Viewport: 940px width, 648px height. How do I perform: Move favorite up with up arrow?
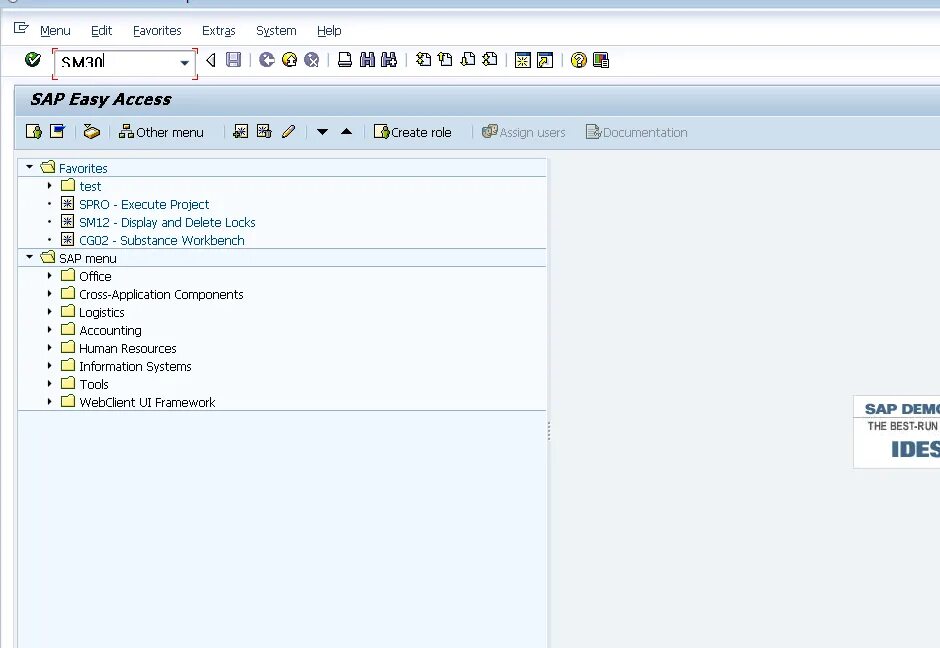pos(347,132)
